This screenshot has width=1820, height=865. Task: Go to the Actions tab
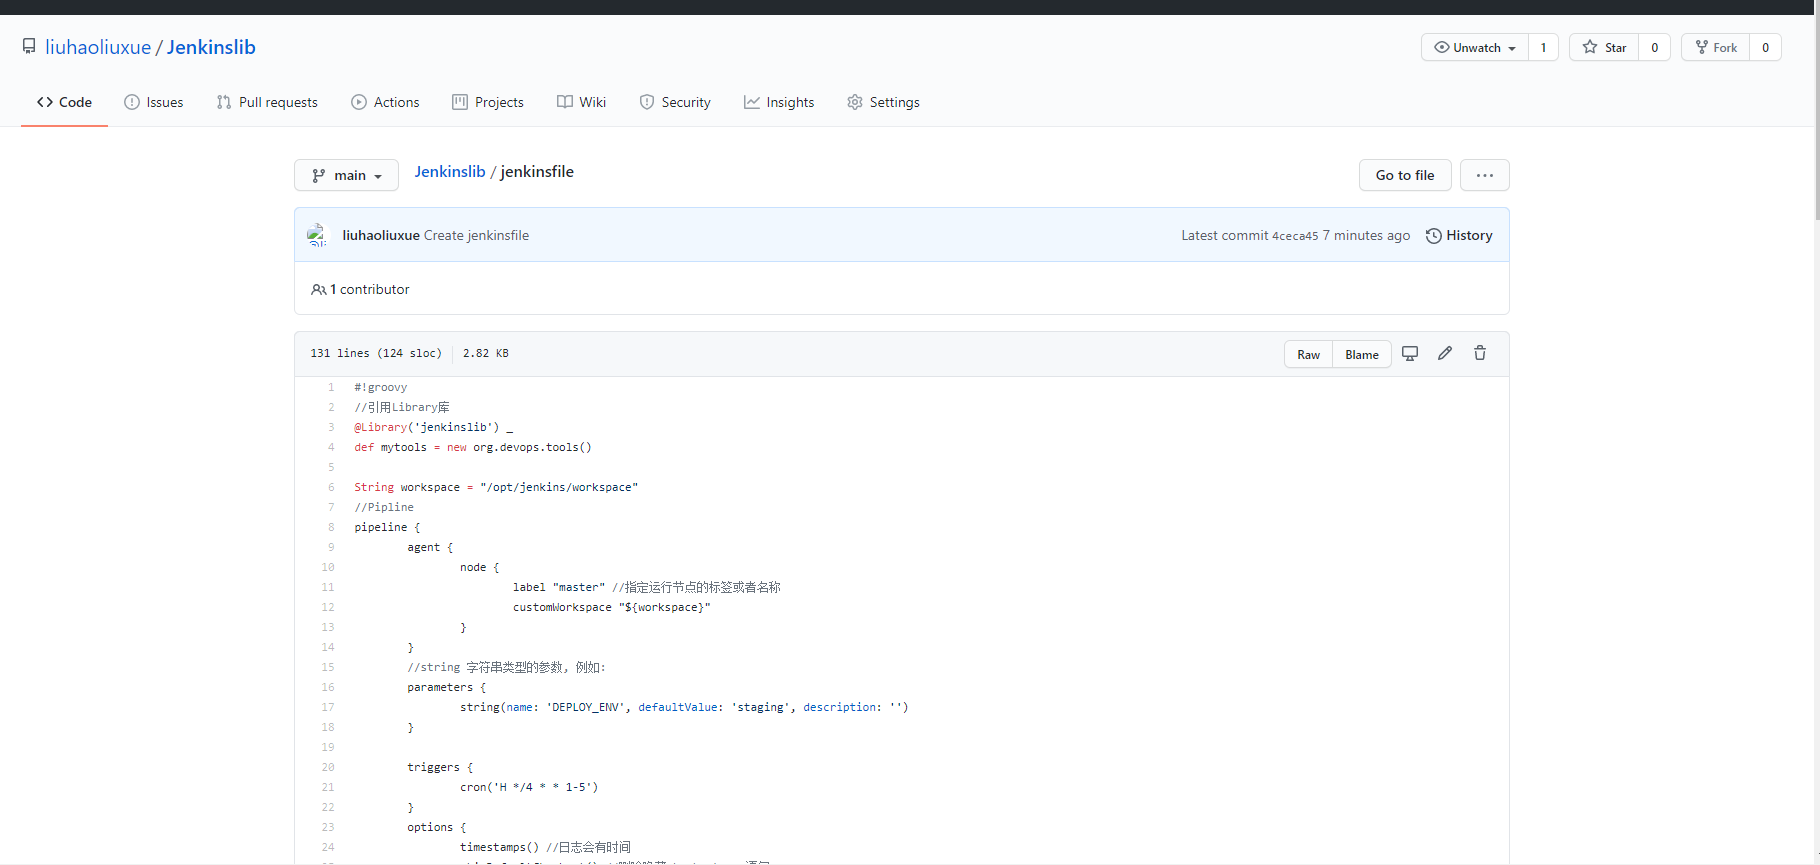pyautogui.click(x=385, y=102)
